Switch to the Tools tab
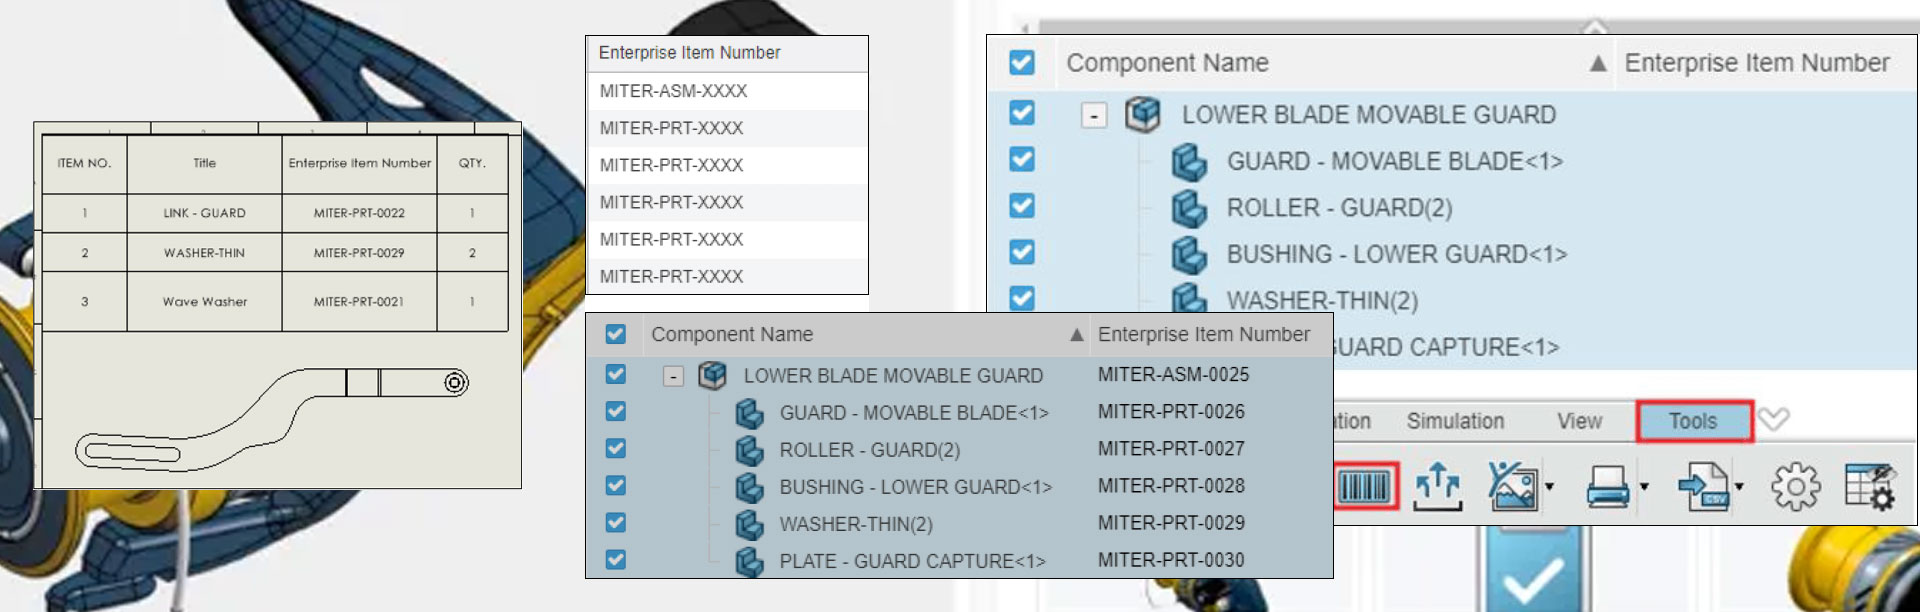This screenshot has height=612, width=1920. tap(1693, 421)
